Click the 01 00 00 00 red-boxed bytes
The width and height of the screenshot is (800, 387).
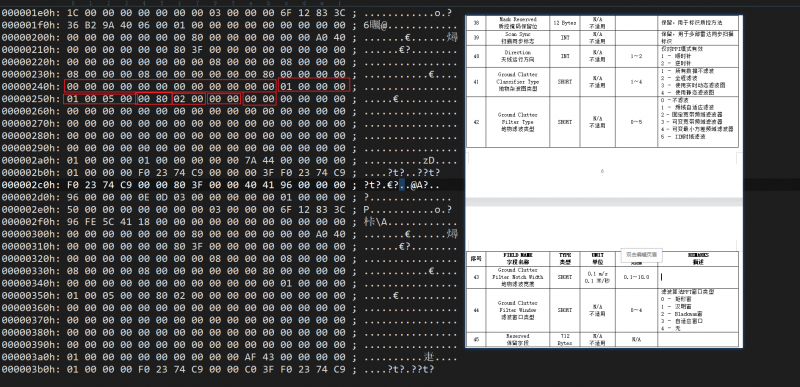(313, 85)
